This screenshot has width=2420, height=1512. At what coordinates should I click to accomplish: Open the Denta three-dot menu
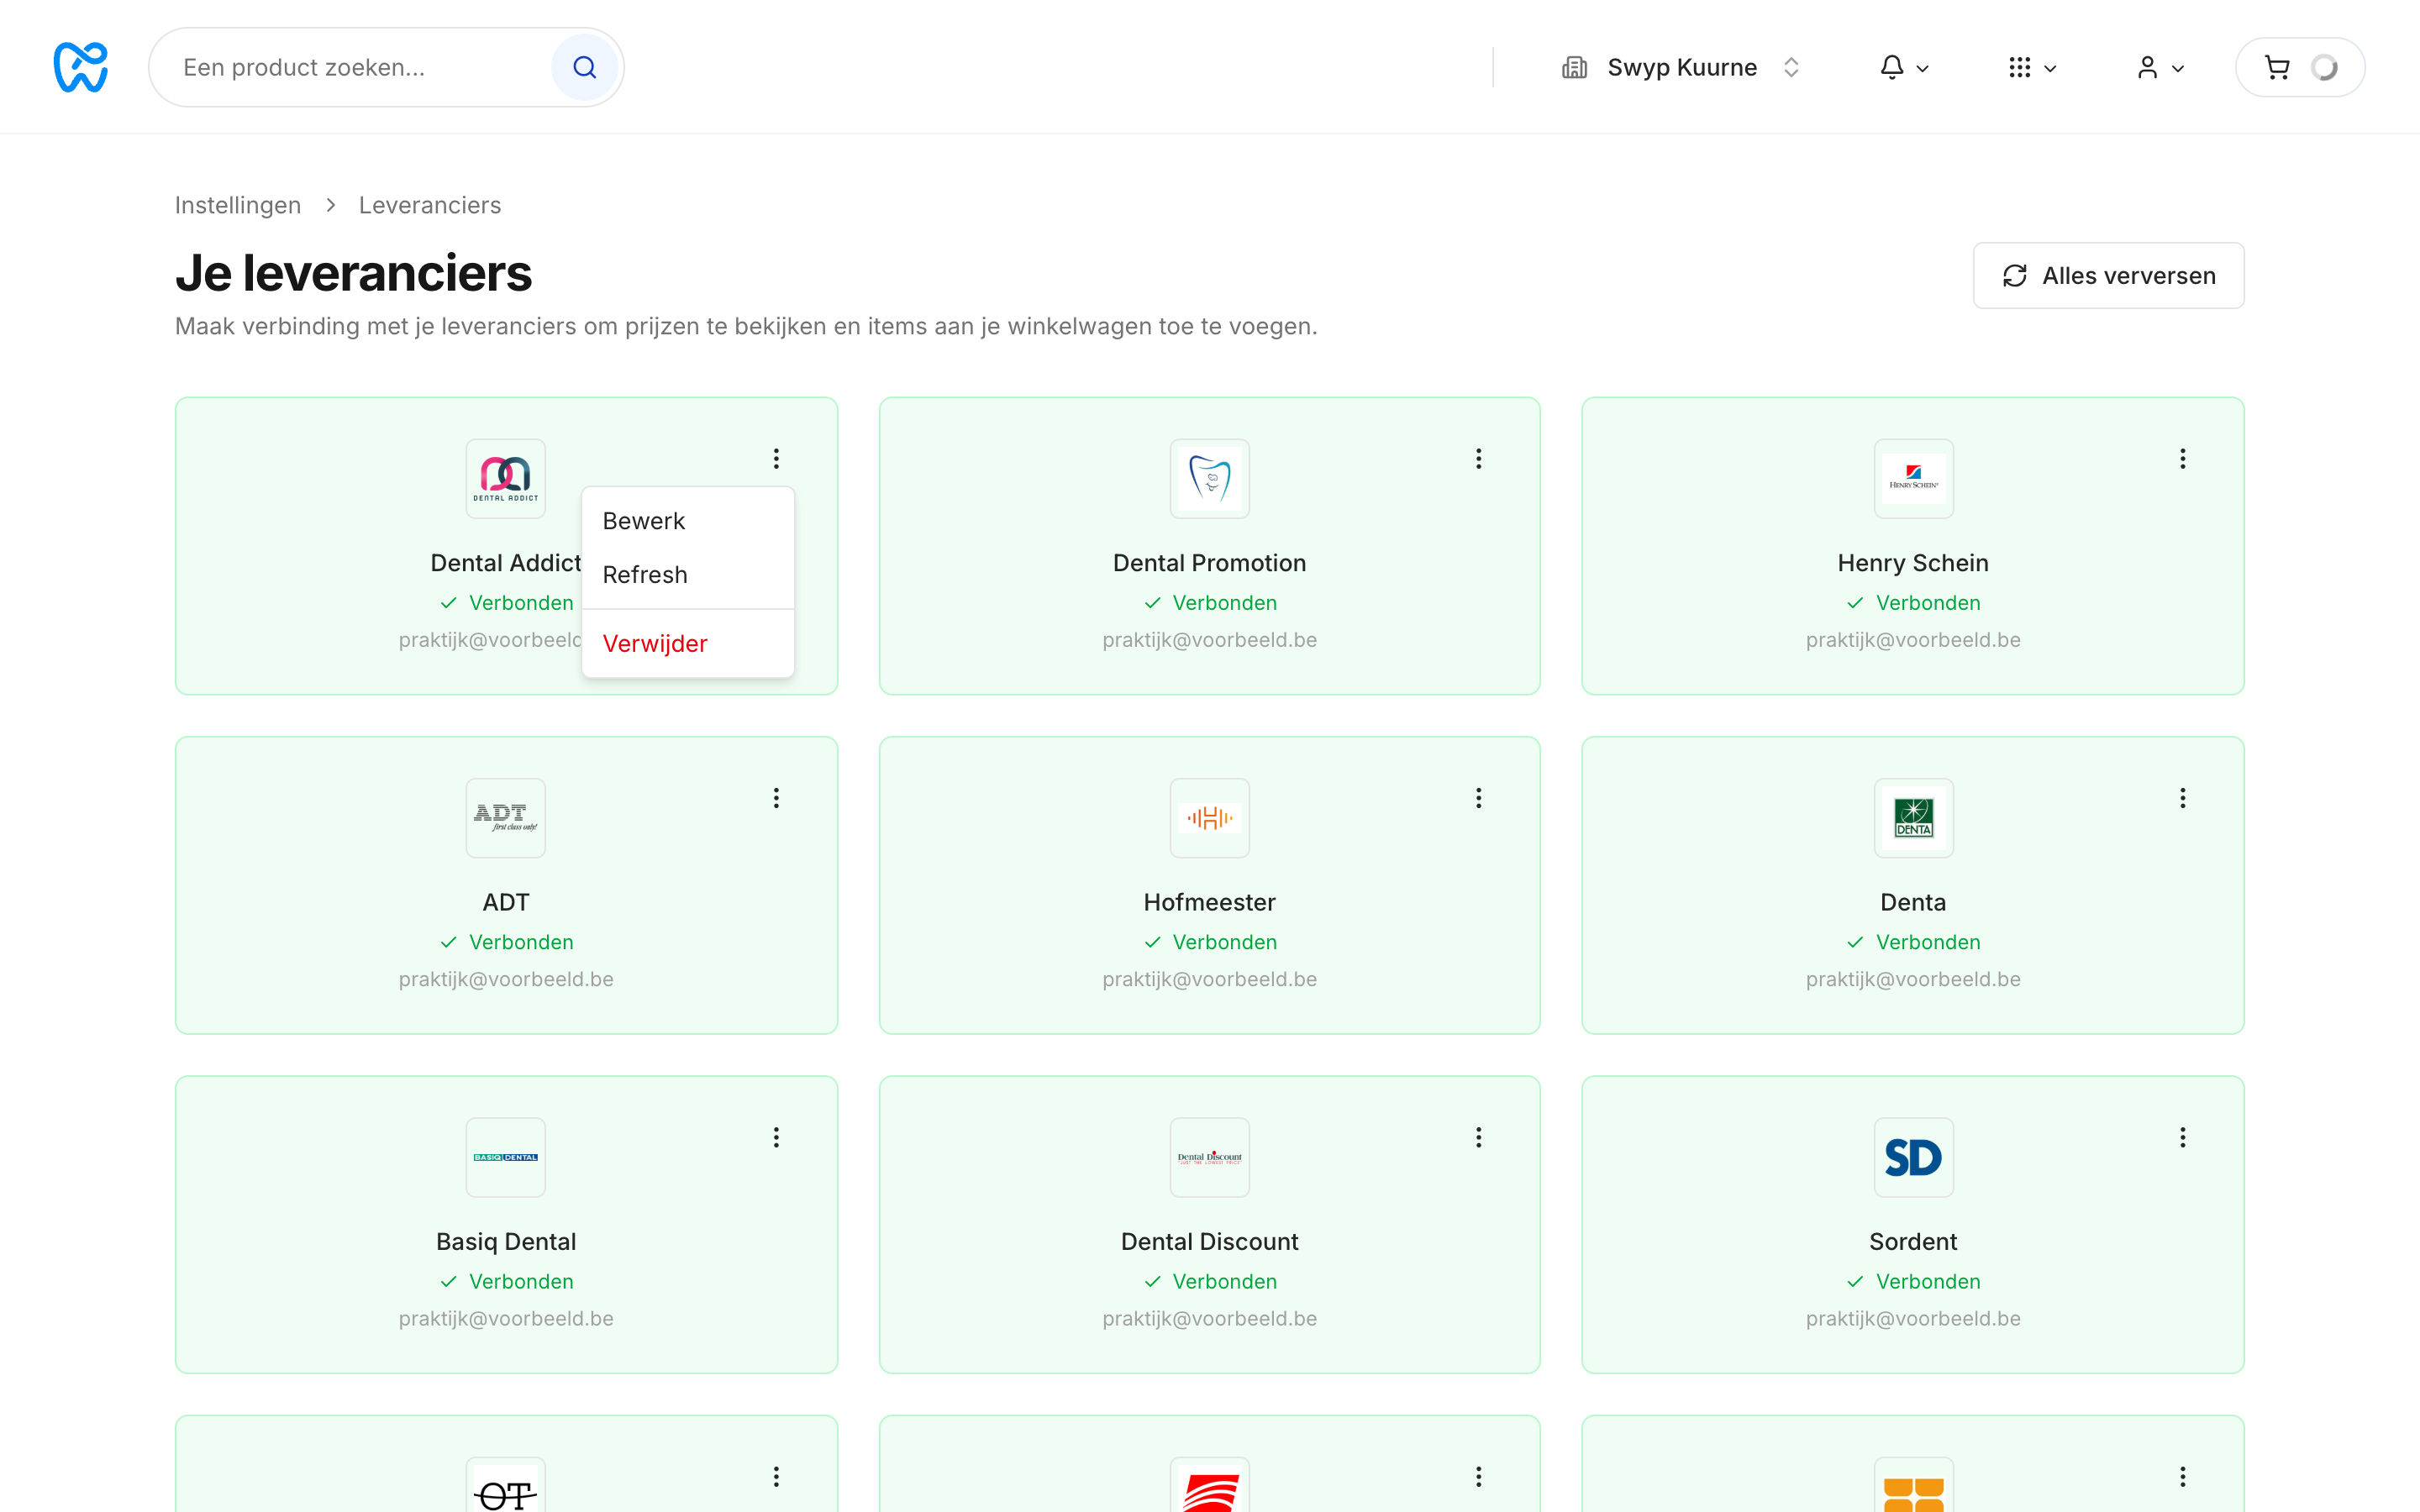point(2183,797)
